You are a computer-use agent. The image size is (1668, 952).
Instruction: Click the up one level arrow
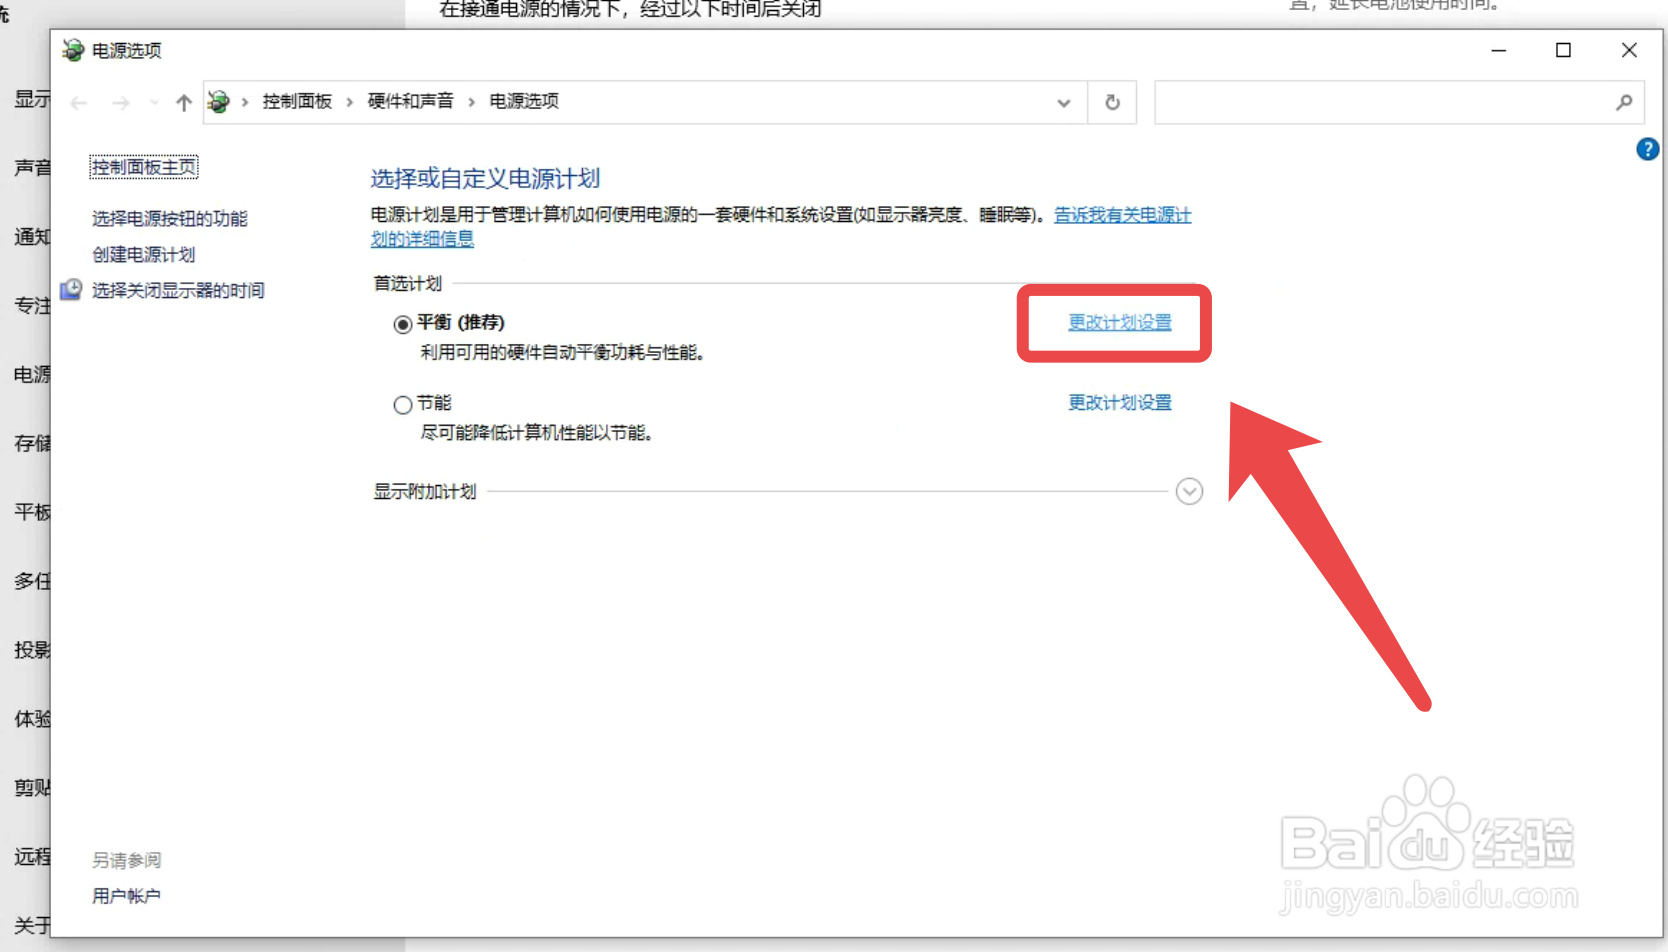pos(184,102)
